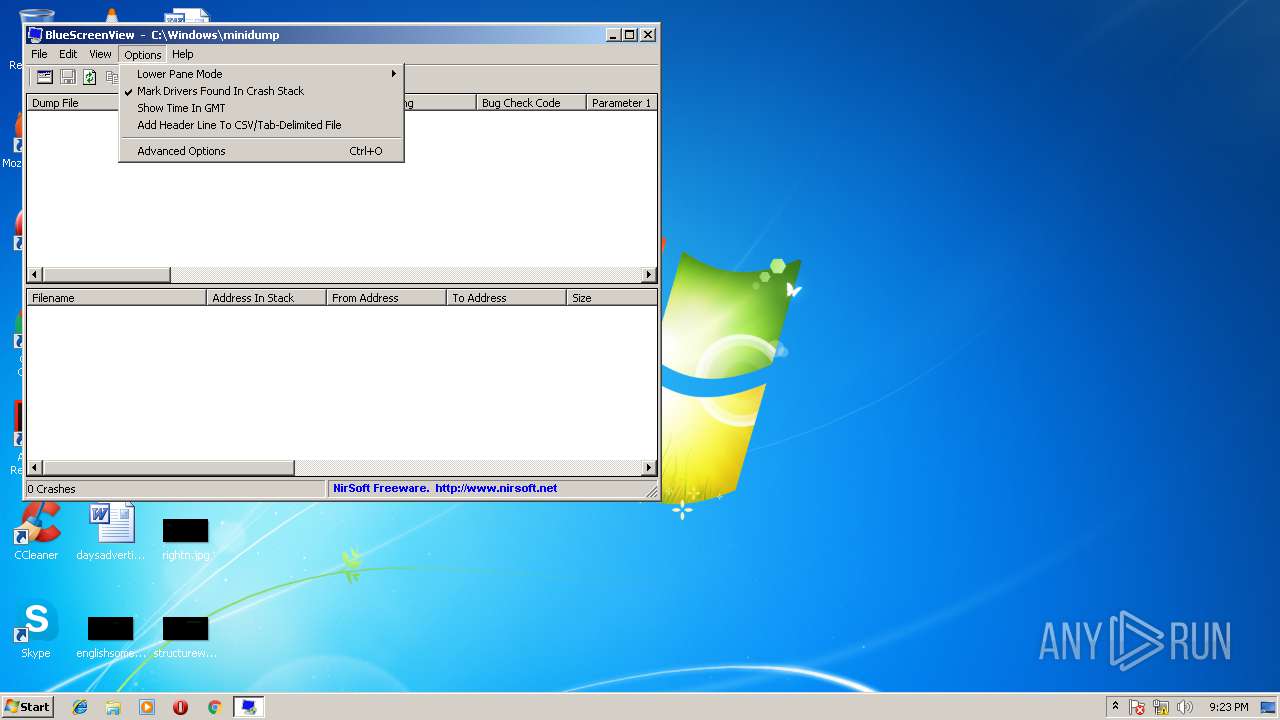This screenshot has width=1280, height=720.
Task: Sort by Bug Check Code column
Action: click(530, 103)
